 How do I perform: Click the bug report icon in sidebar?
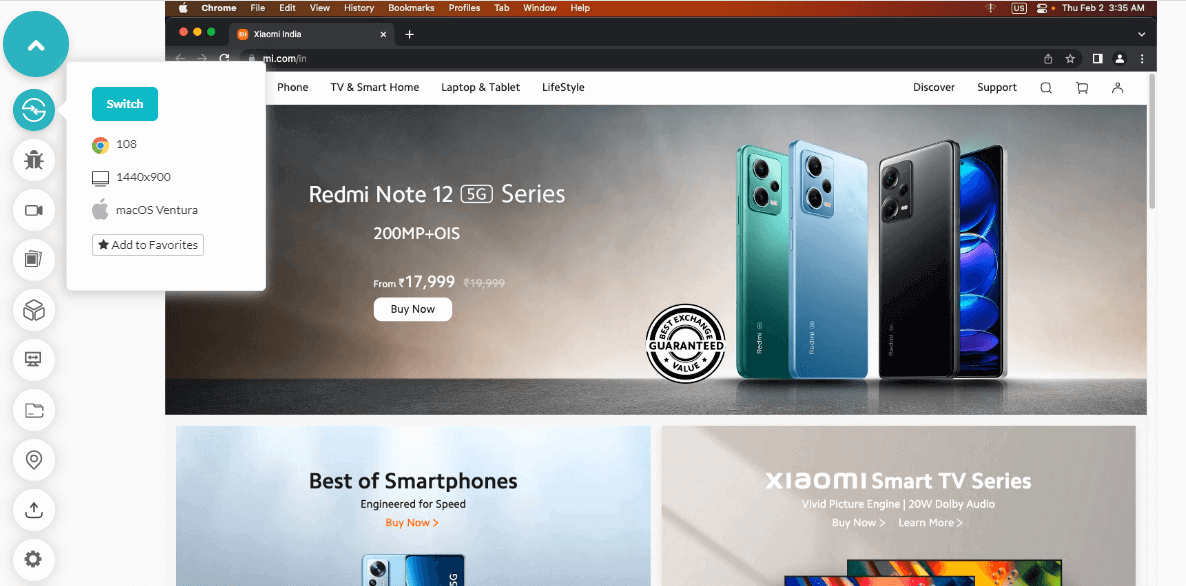[34, 160]
